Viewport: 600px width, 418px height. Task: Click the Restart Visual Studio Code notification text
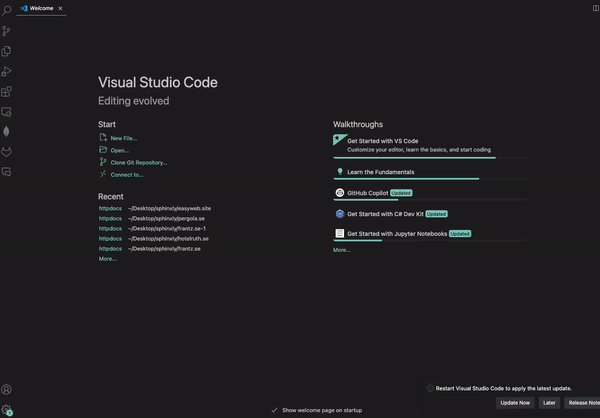pyautogui.click(x=504, y=389)
